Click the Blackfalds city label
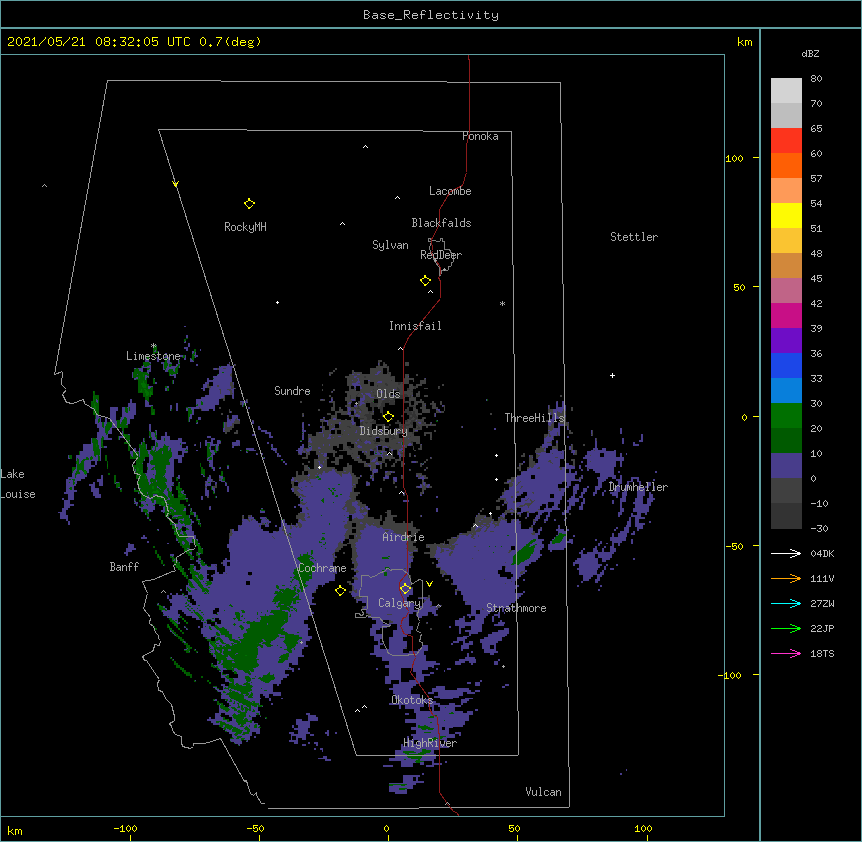Image resolution: width=862 pixels, height=842 pixels. [441, 223]
